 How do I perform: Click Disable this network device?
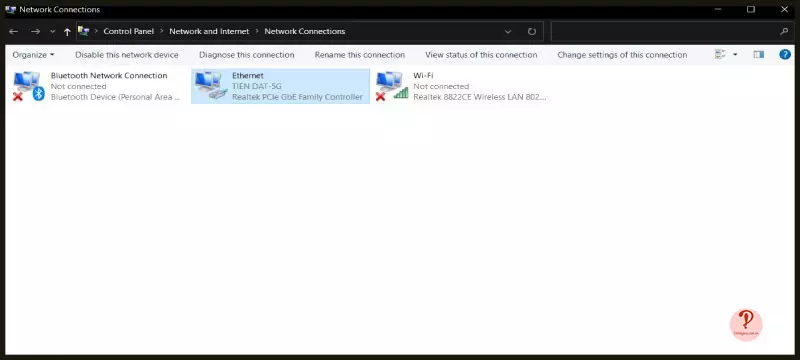127,55
